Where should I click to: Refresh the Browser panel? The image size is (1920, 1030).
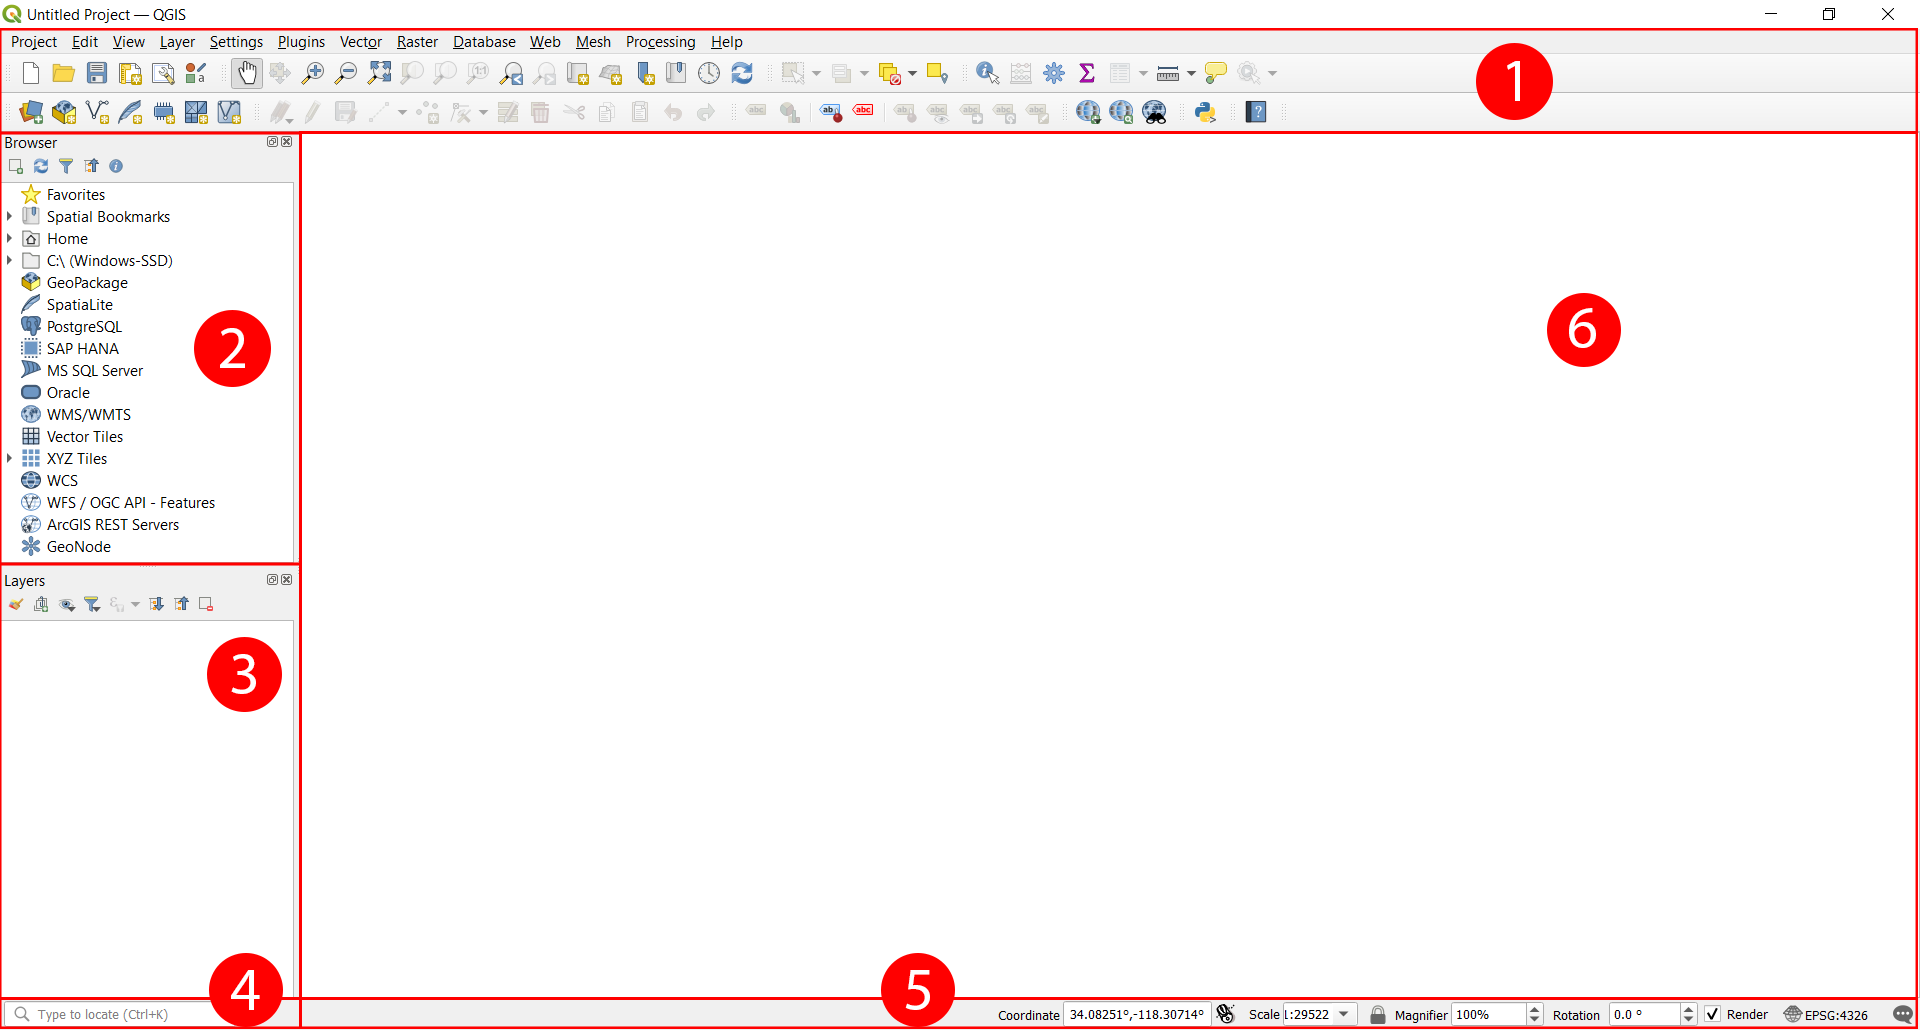click(x=41, y=166)
